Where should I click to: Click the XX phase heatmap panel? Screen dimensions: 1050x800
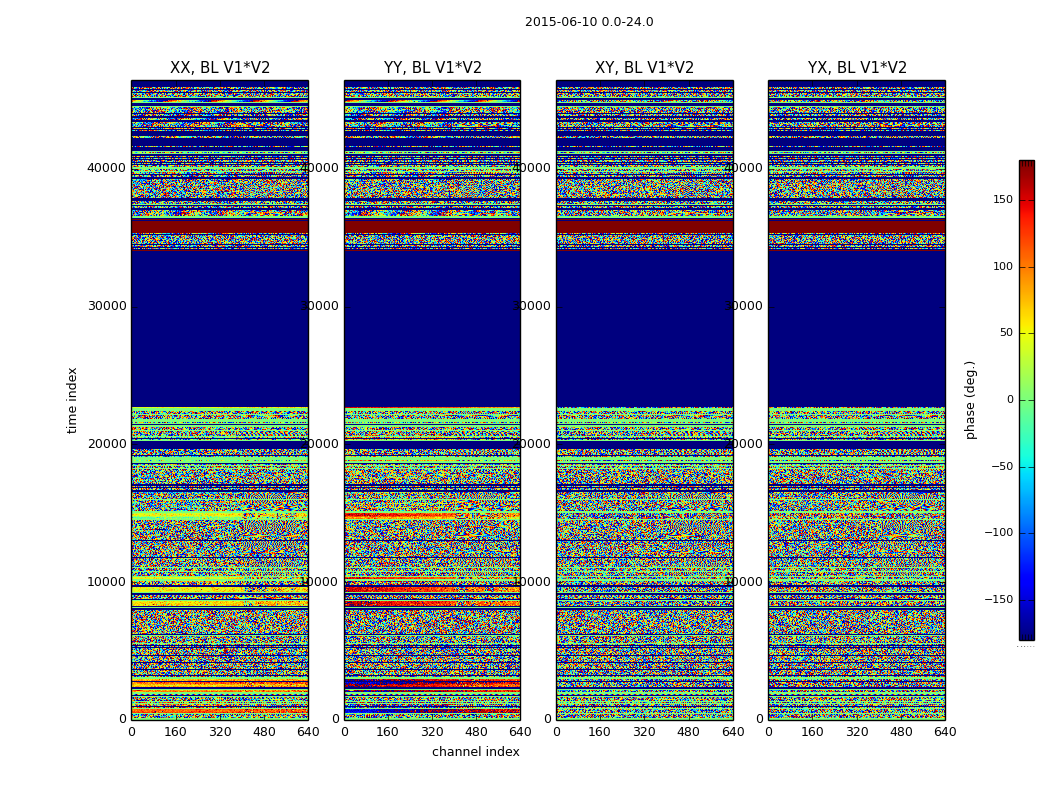(x=220, y=400)
